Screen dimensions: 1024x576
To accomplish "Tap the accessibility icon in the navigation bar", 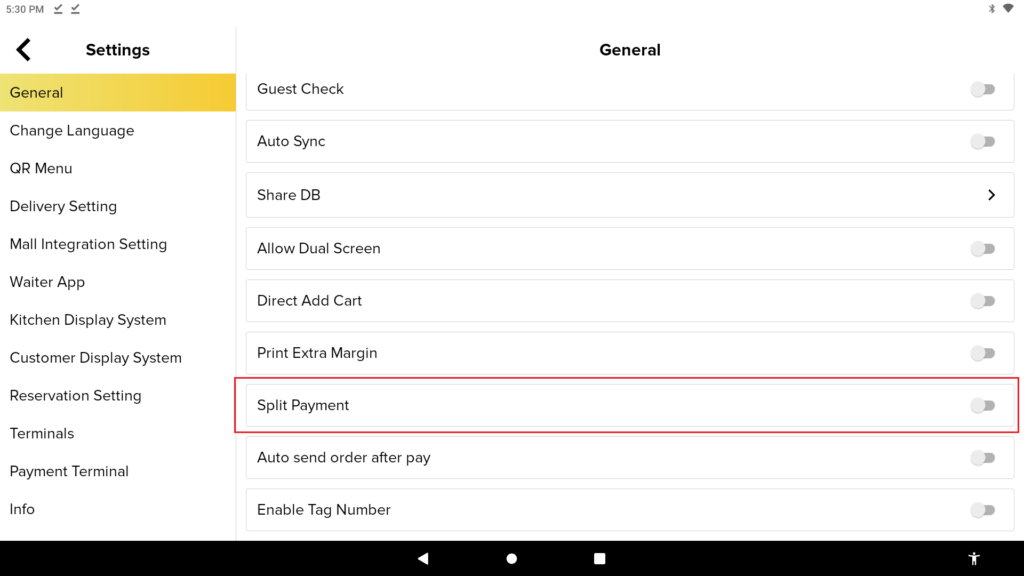I will (x=974, y=558).
